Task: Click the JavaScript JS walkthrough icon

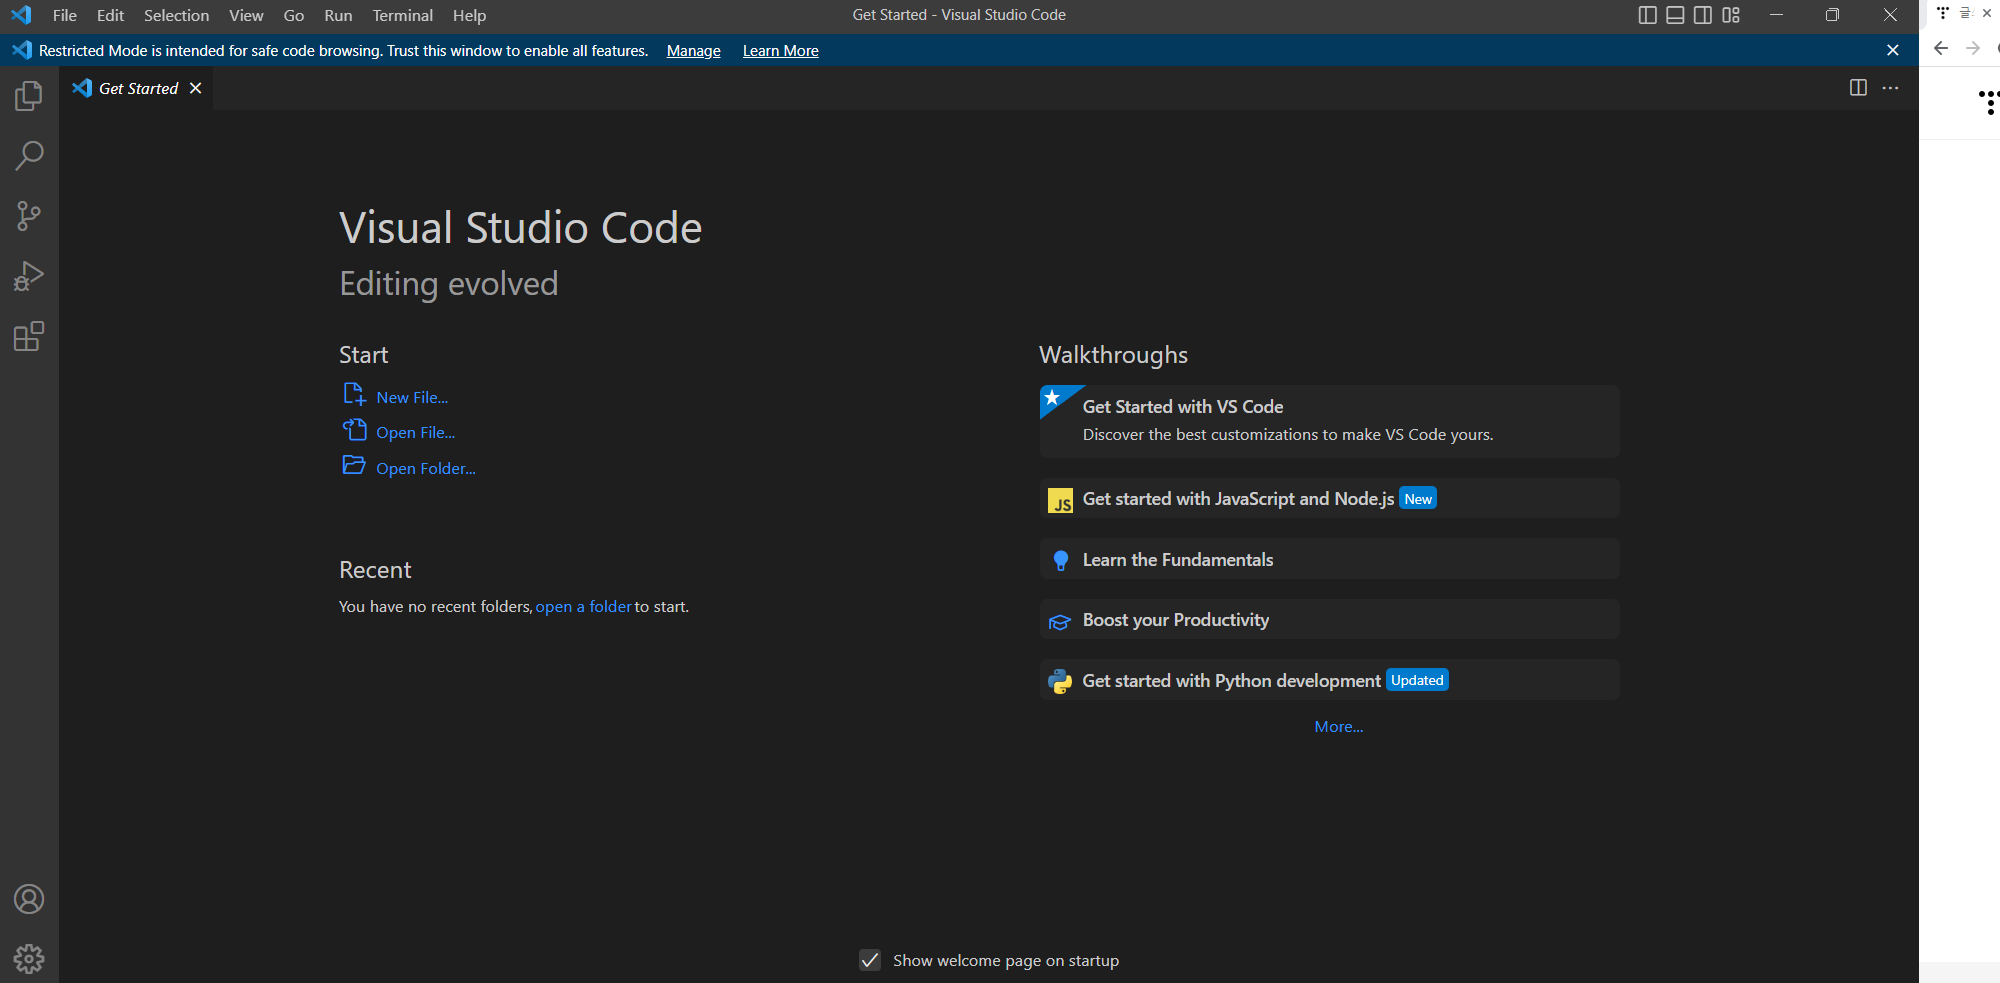Action: coord(1060,500)
